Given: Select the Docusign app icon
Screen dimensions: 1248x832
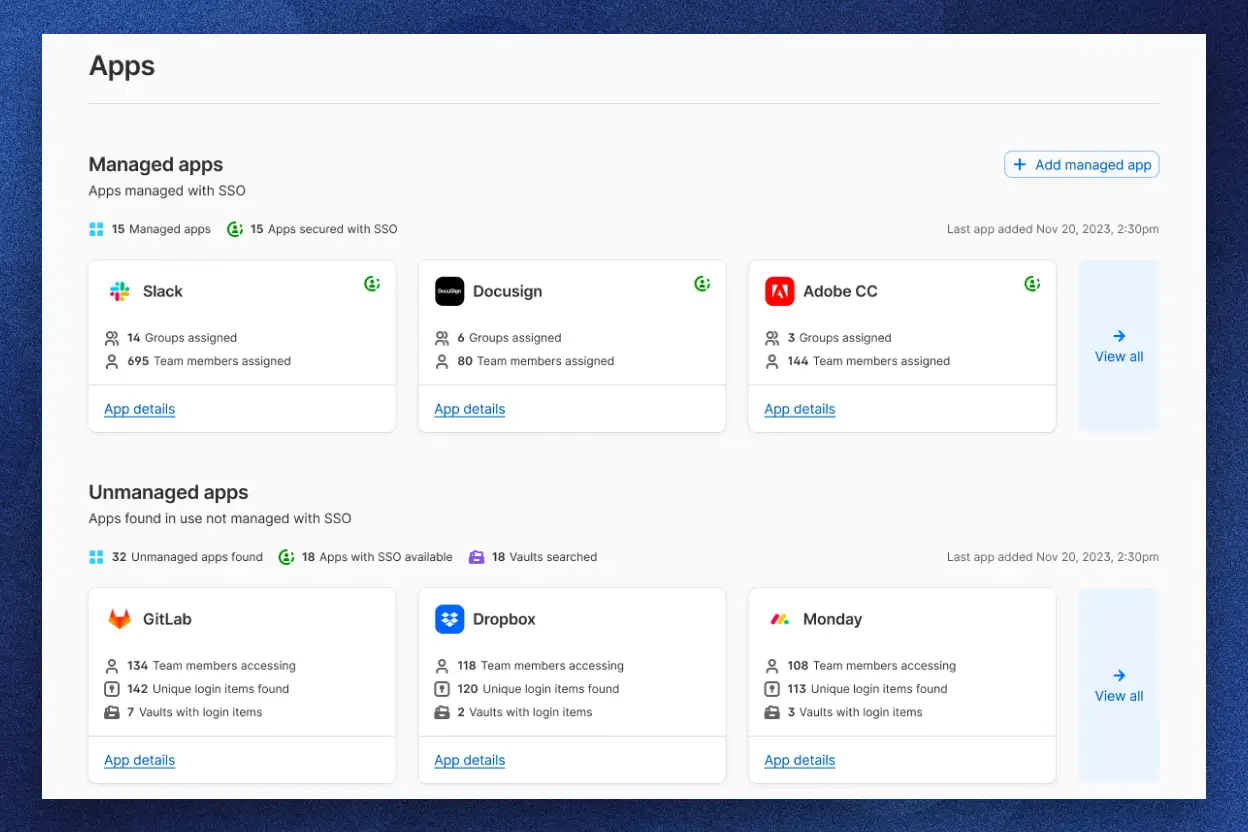Looking at the screenshot, I should coord(449,291).
